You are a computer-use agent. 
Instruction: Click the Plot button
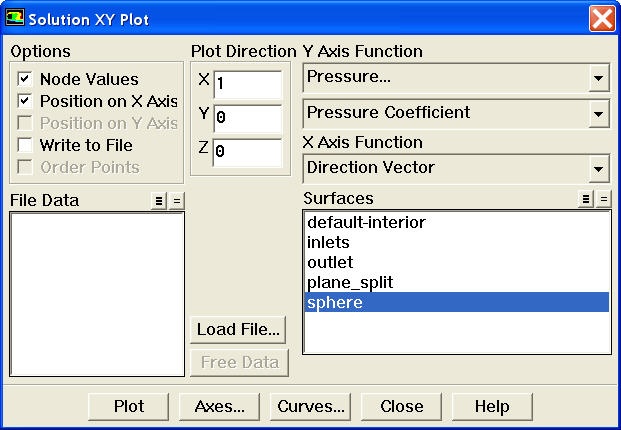[x=129, y=407]
